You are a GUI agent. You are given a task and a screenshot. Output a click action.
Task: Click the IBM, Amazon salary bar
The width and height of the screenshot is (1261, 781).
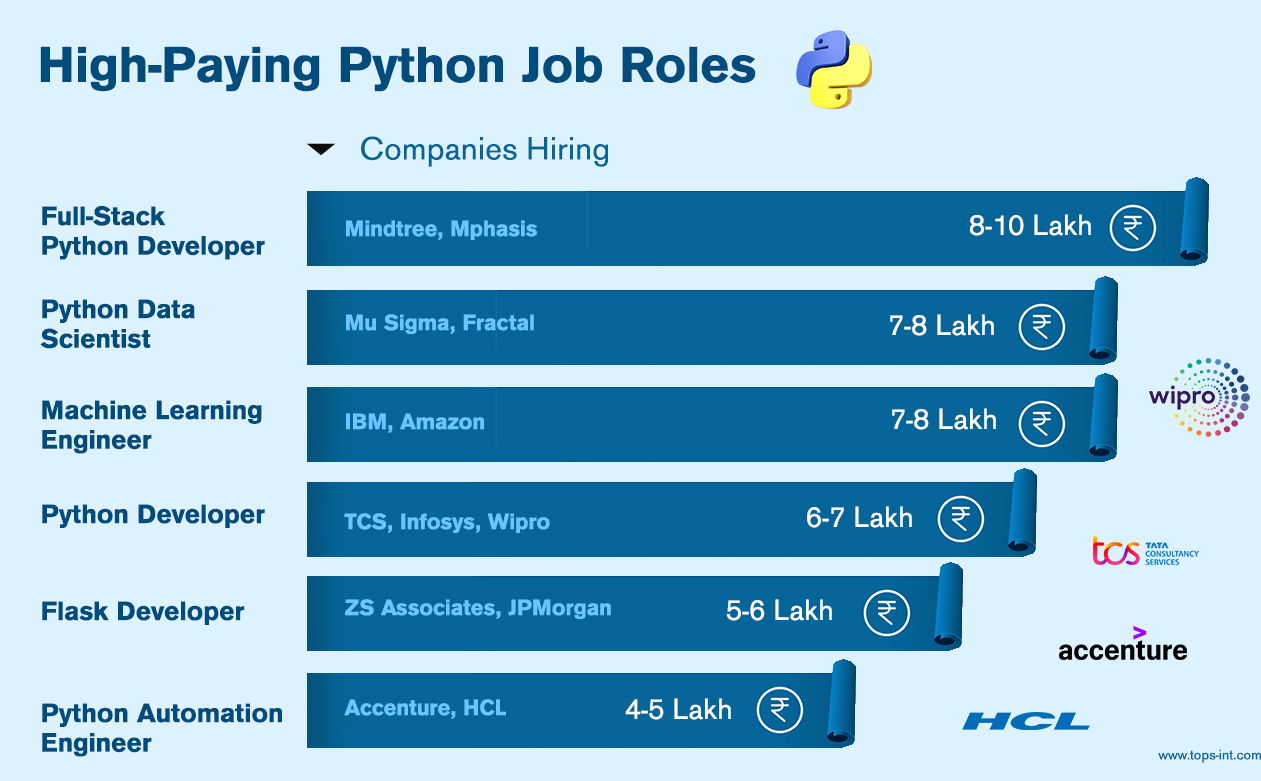point(712,424)
